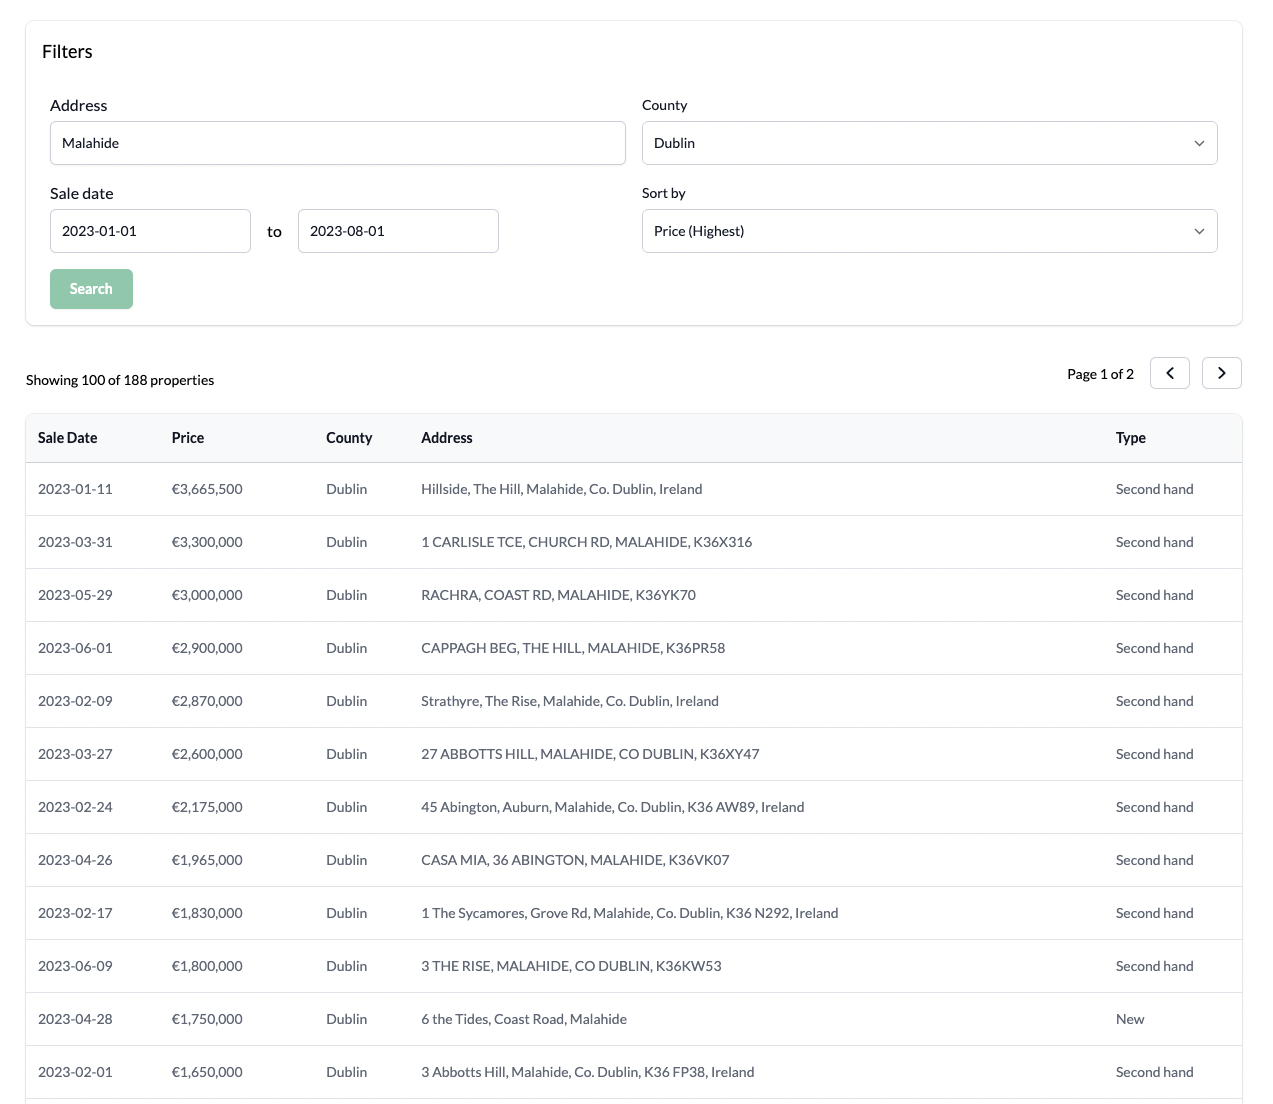The image size is (1273, 1104).
Task: Select the 2023-06-09 sale date cell
Action: tap(75, 966)
